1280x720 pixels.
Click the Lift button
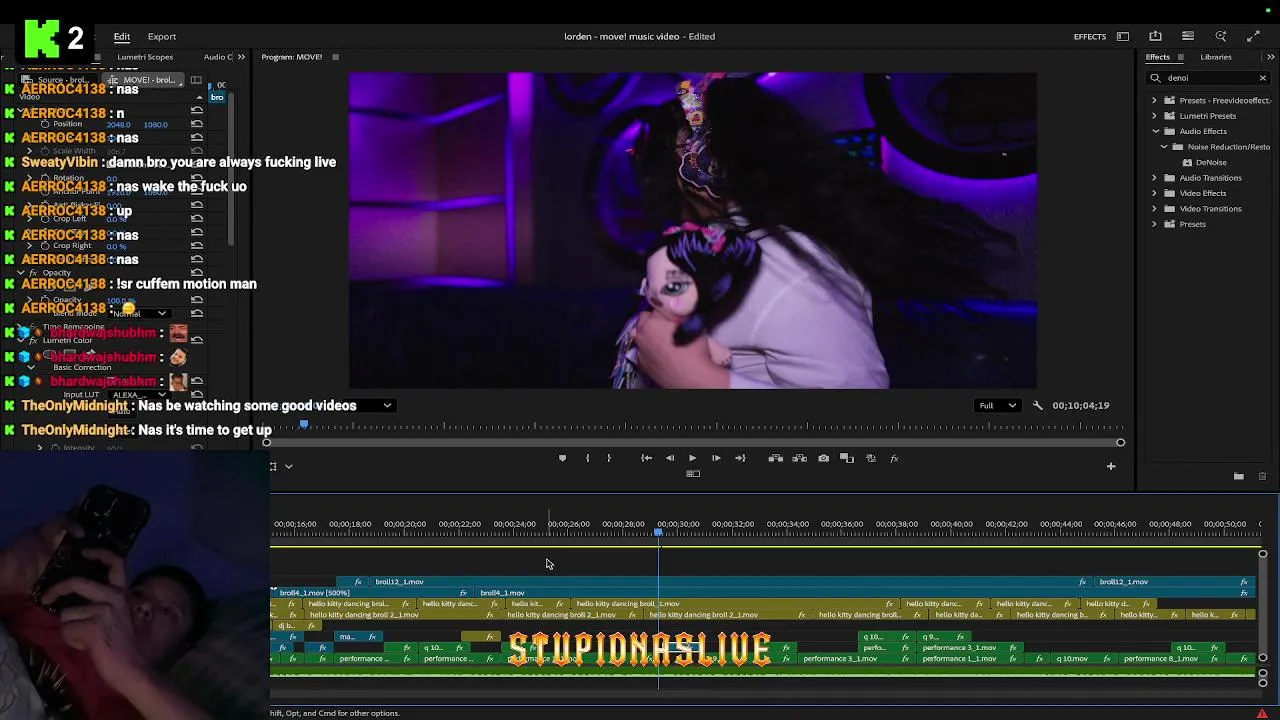tap(775, 458)
